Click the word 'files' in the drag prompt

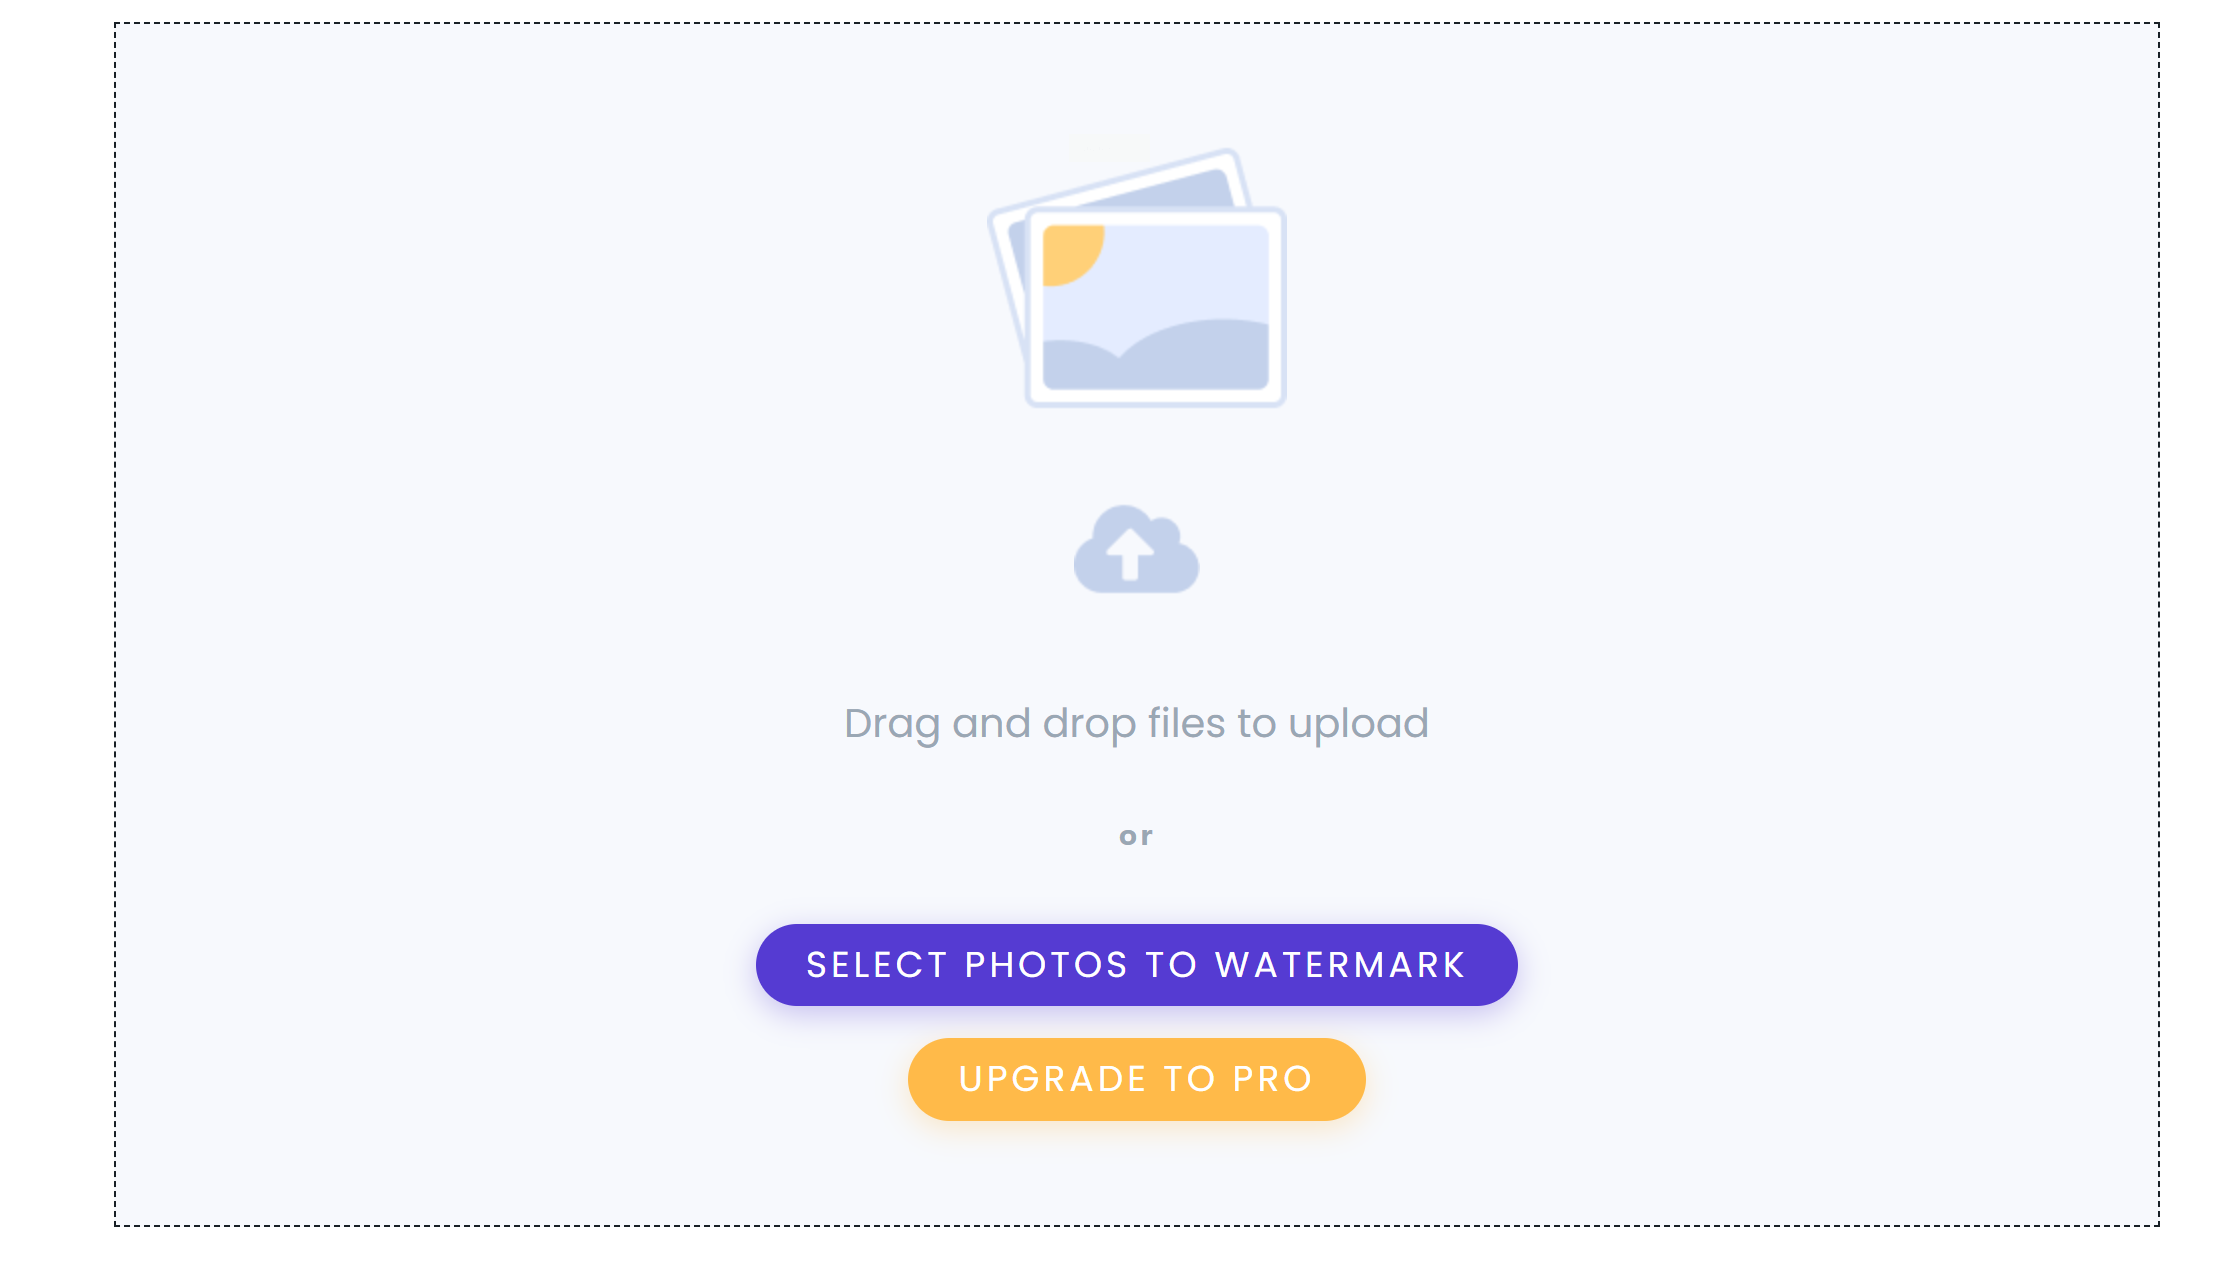click(x=1186, y=723)
